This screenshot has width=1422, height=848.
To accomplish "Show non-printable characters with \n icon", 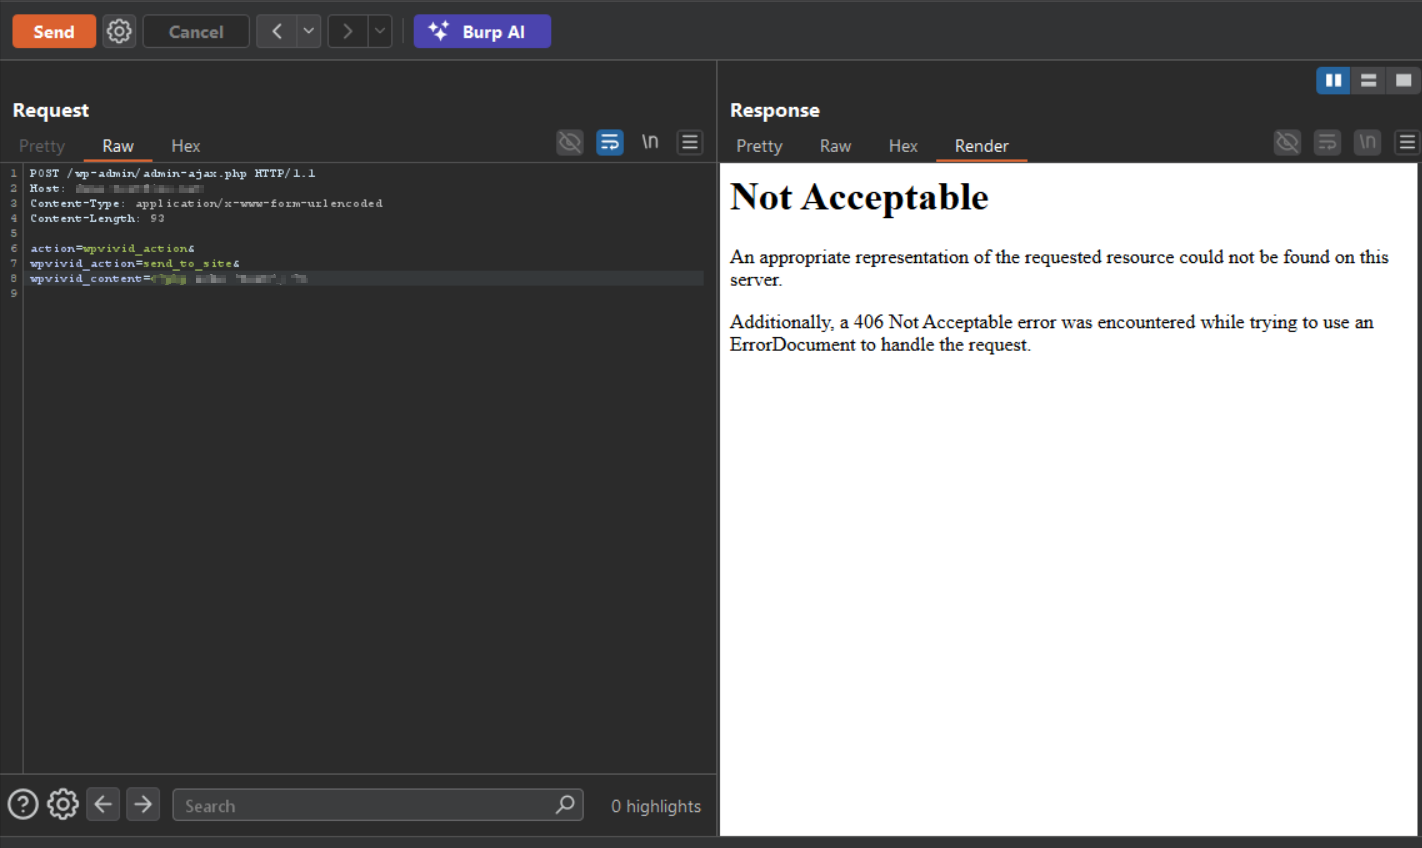I will (x=650, y=142).
